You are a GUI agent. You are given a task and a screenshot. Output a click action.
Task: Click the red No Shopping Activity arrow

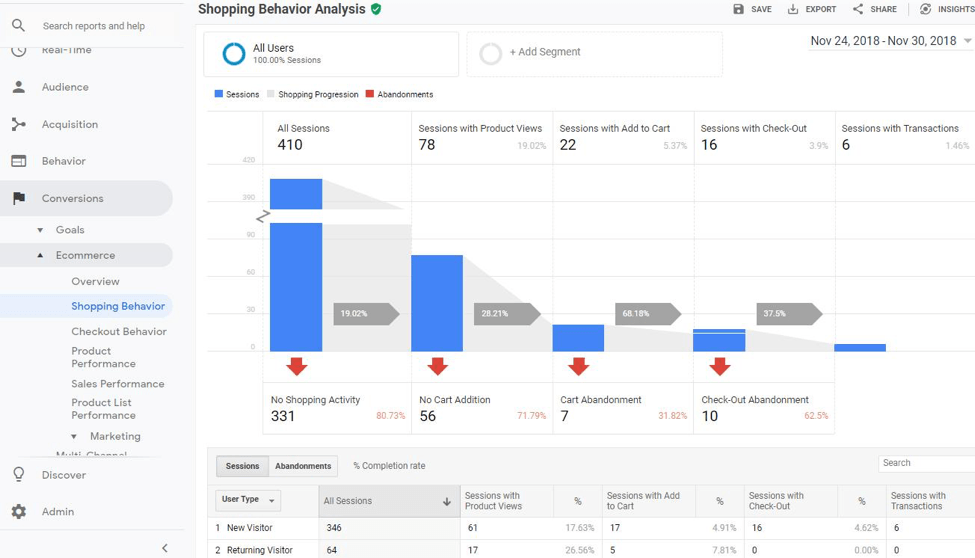point(296,365)
